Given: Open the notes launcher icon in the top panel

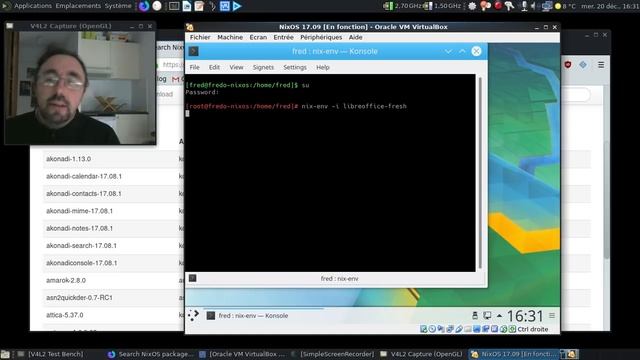Looking at the screenshot, I should point(199,6).
